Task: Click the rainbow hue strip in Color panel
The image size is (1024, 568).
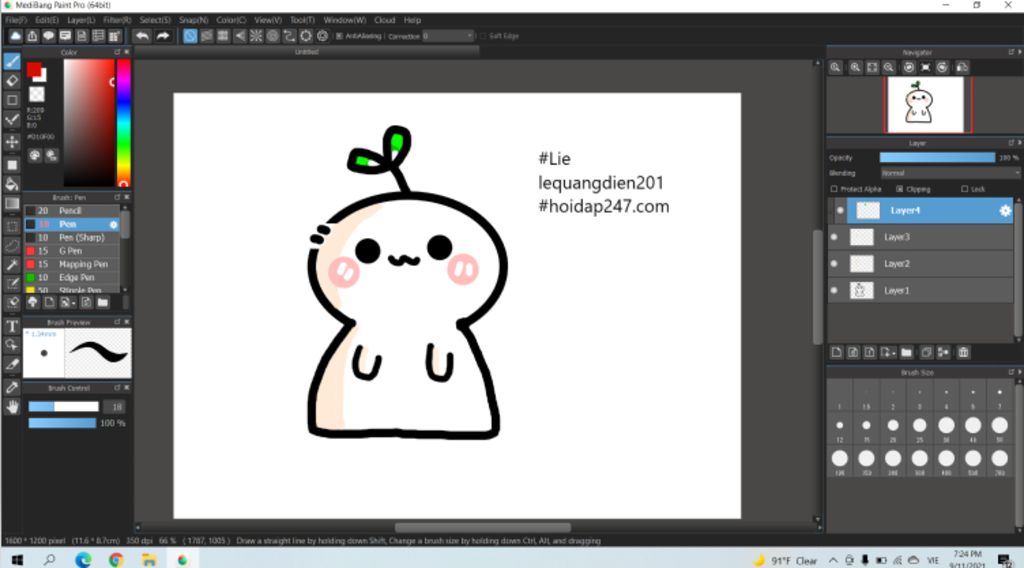Action: tap(123, 123)
